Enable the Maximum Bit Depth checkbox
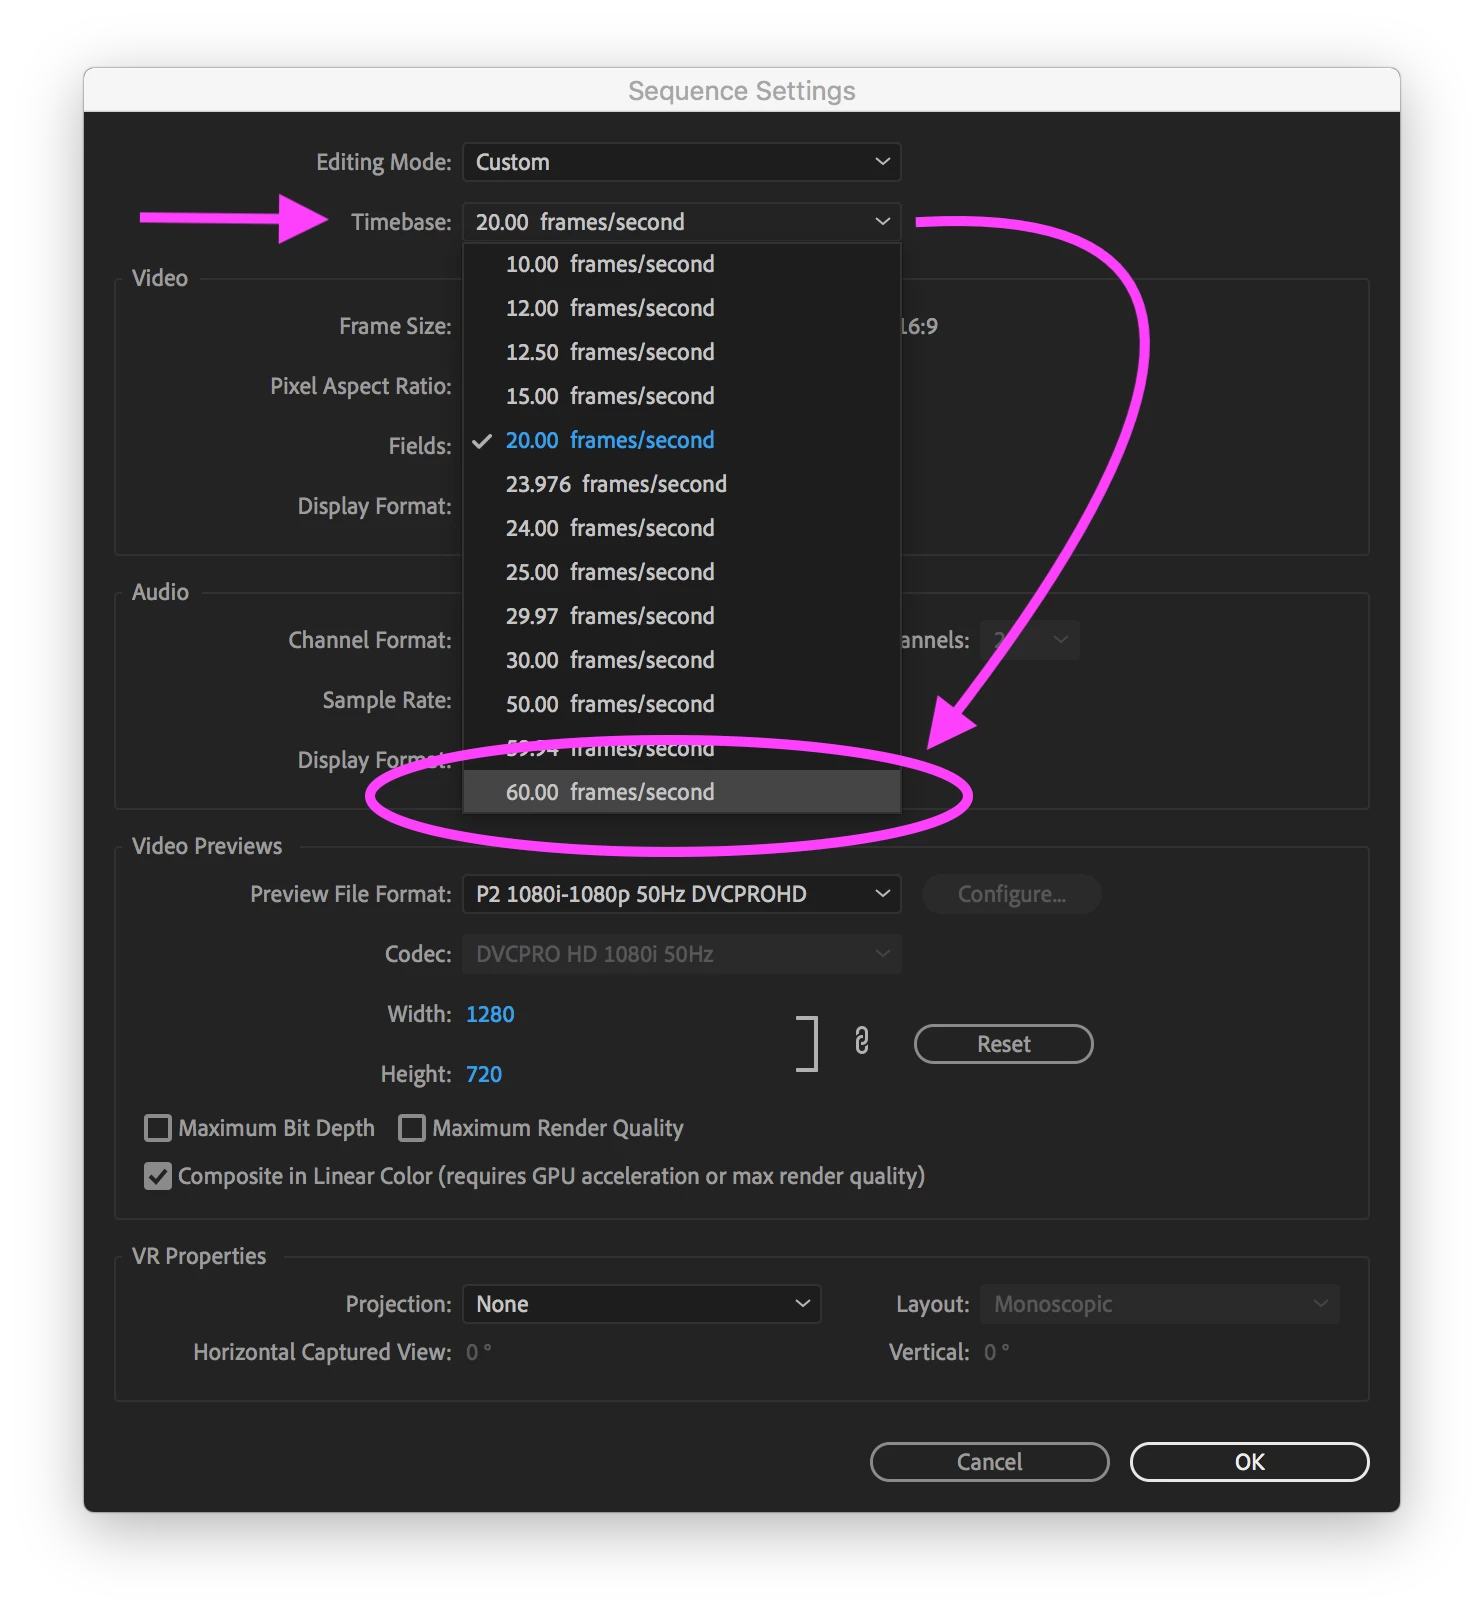Screen dimensions: 1484x1612 158,1128
